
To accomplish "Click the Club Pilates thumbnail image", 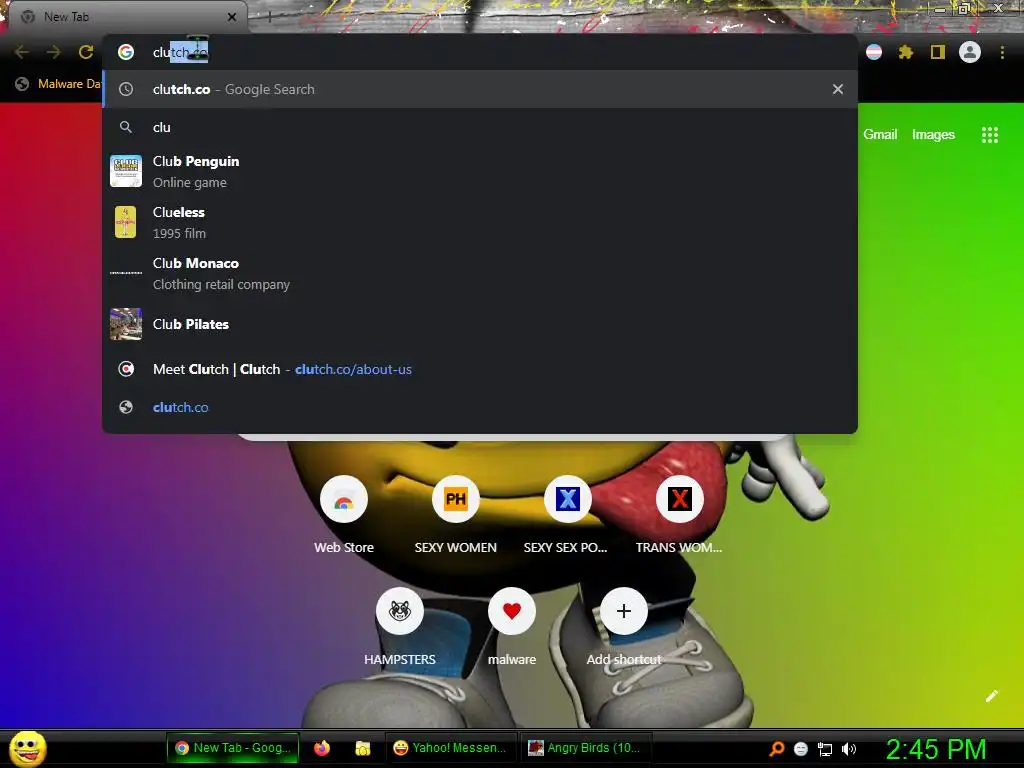I will coord(126,324).
